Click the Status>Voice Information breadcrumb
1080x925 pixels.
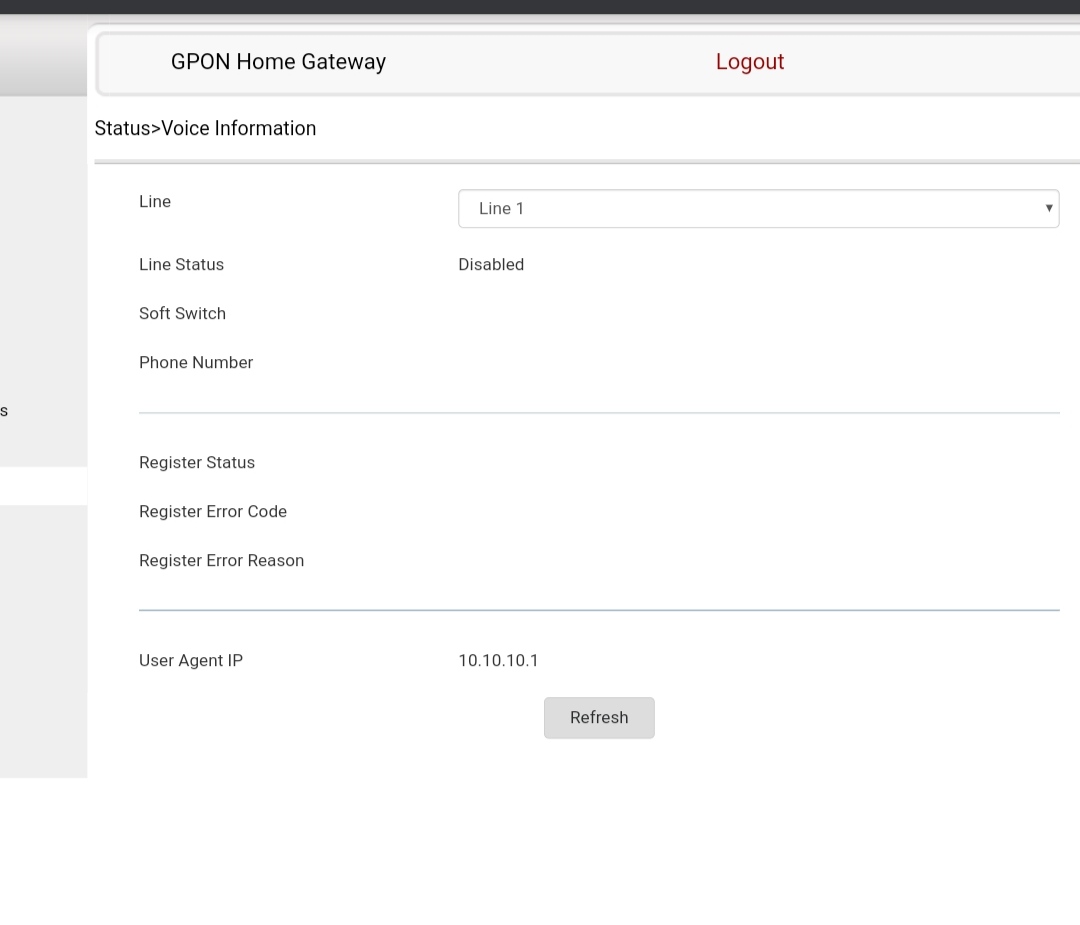(205, 128)
